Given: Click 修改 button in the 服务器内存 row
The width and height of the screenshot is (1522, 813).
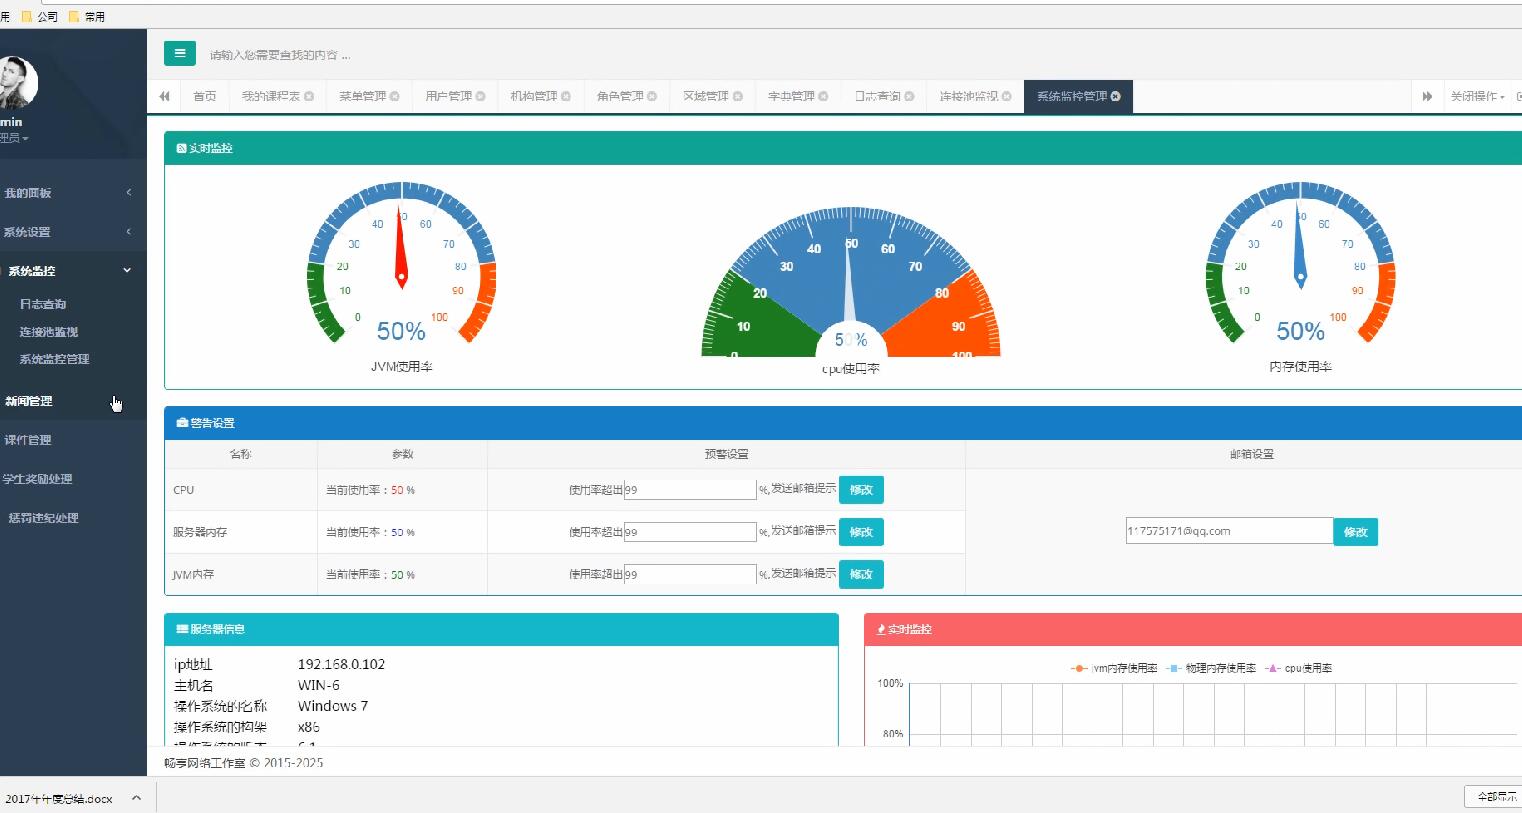Looking at the screenshot, I should (x=861, y=532).
